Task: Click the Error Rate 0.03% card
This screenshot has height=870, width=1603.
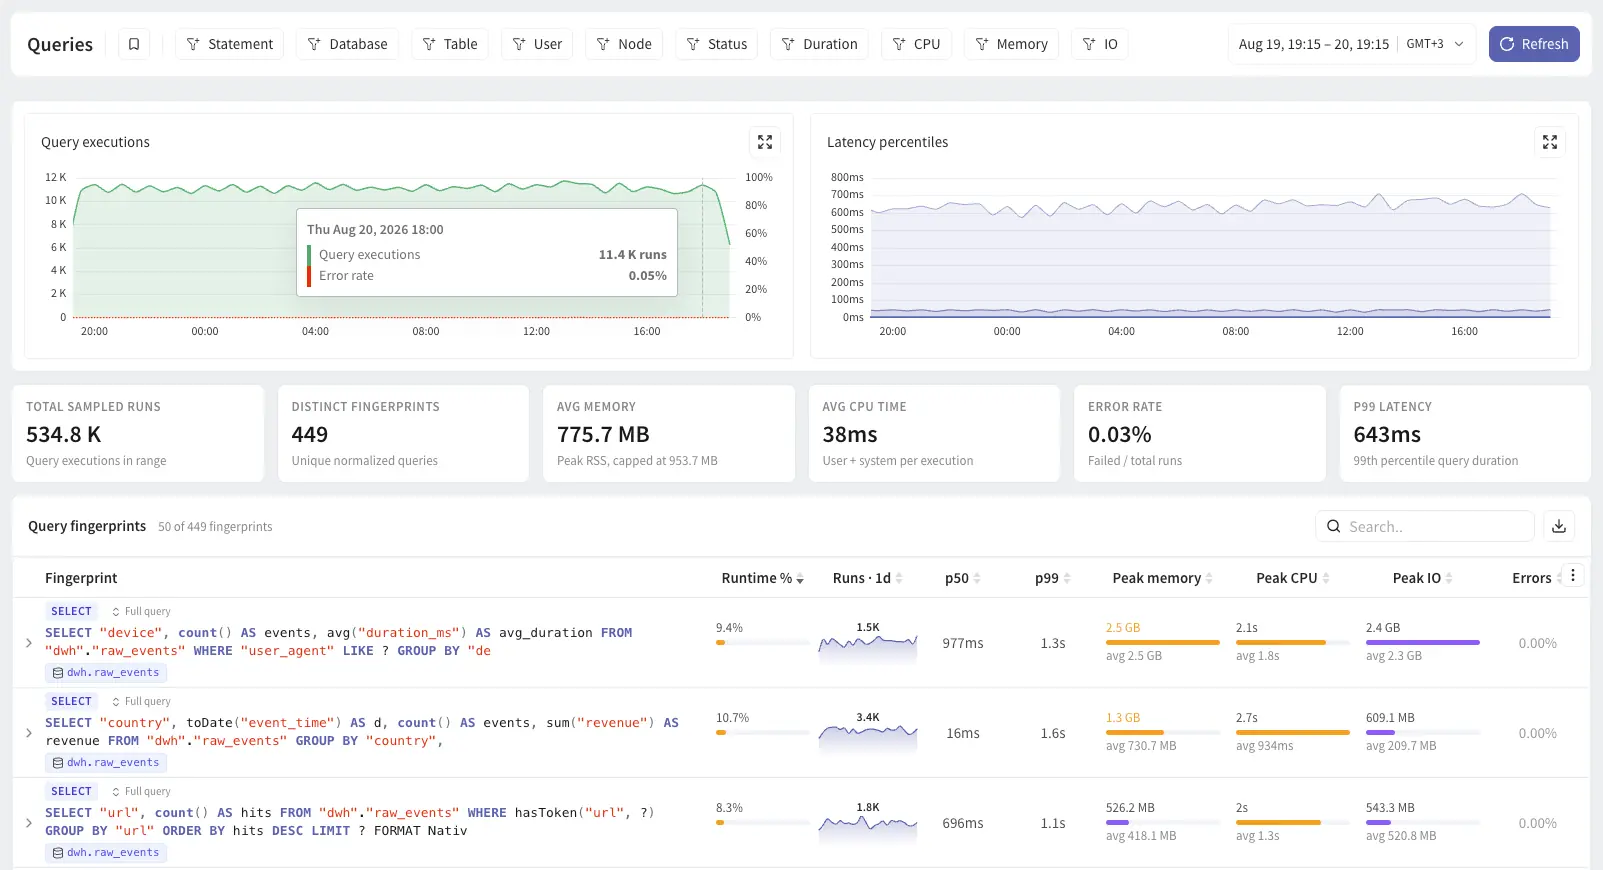Action: tap(1200, 434)
